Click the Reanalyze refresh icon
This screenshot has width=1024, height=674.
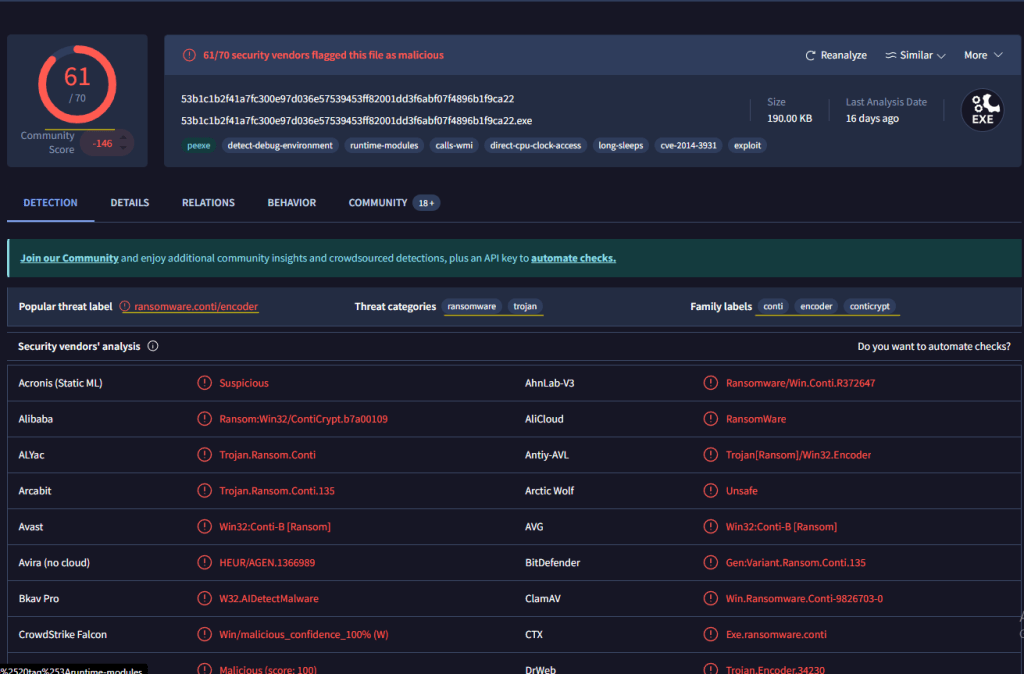pos(811,56)
